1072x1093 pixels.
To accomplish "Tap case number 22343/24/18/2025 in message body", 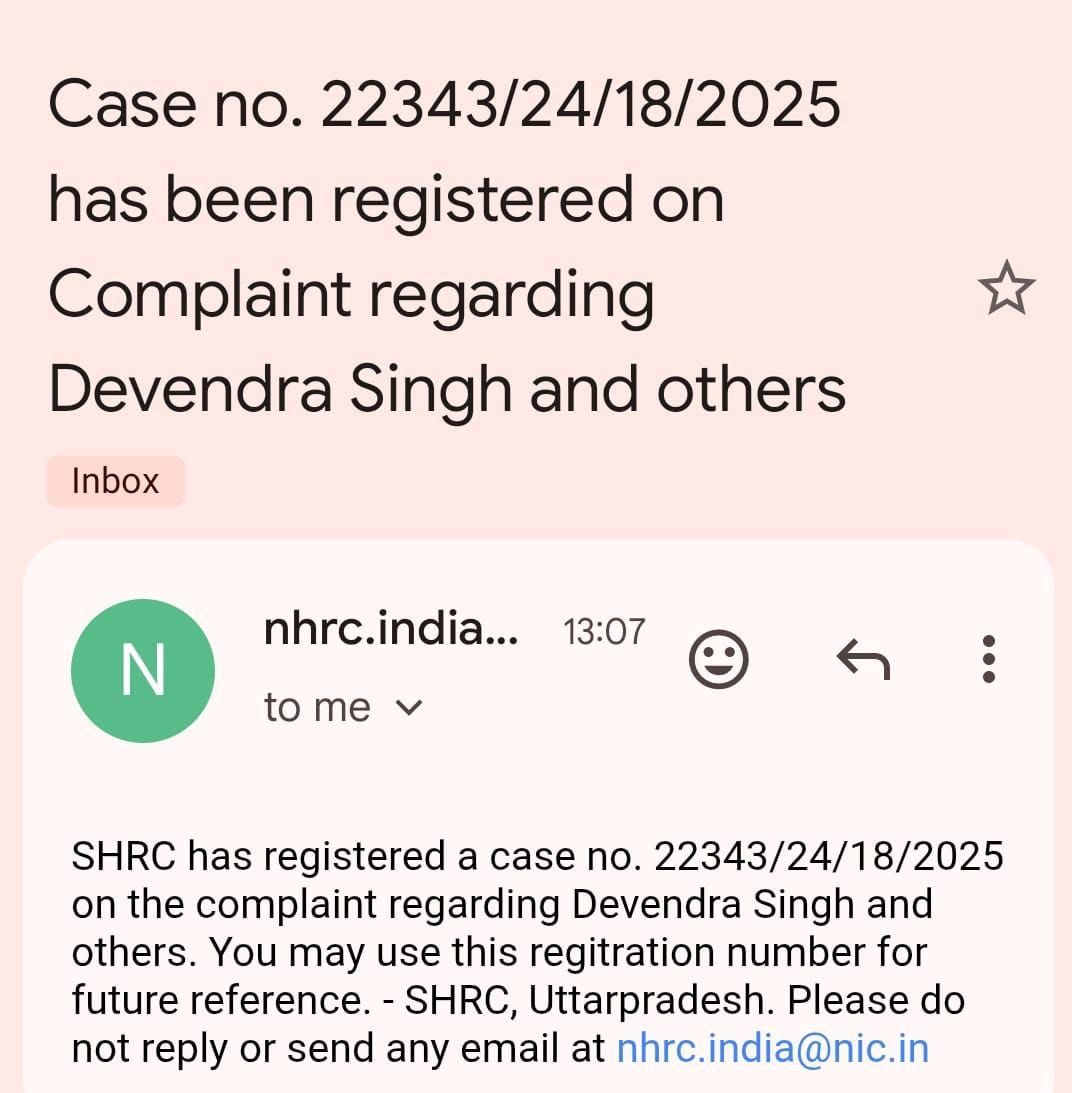I will click(x=829, y=856).
